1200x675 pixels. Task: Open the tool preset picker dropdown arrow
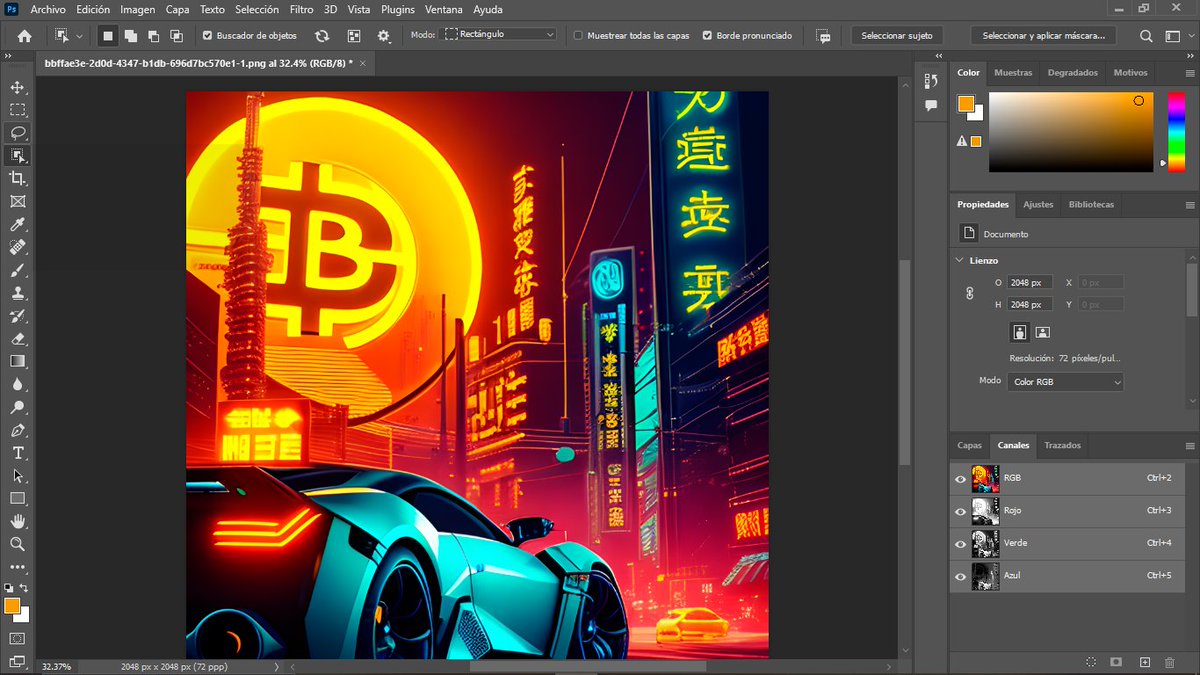point(80,36)
